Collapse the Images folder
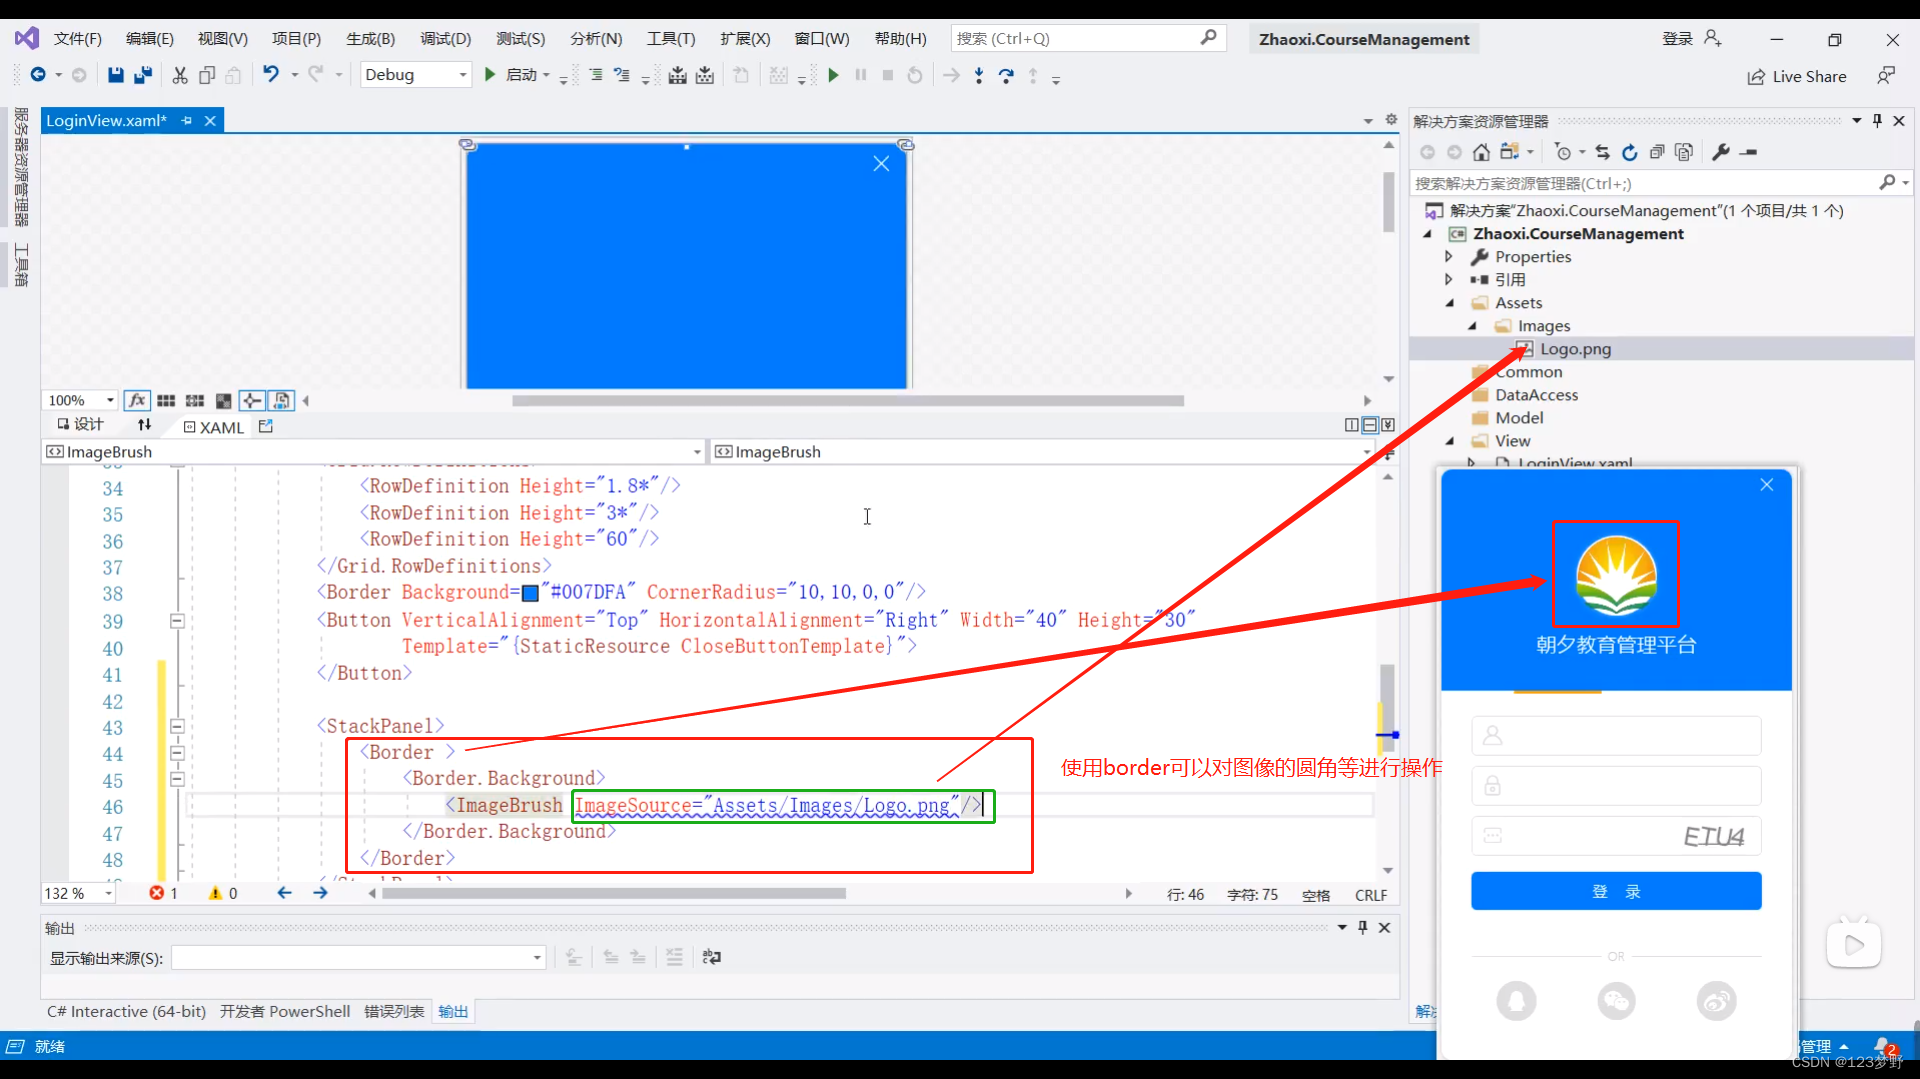Image resolution: width=1920 pixels, height=1079 pixels. pos(1472,326)
